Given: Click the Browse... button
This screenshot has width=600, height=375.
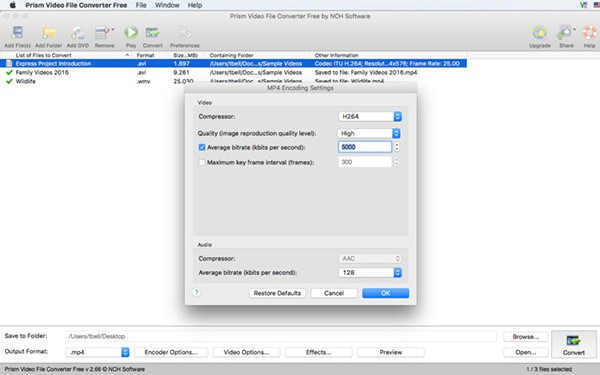Looking at the screenshot, I should point(525,337).
